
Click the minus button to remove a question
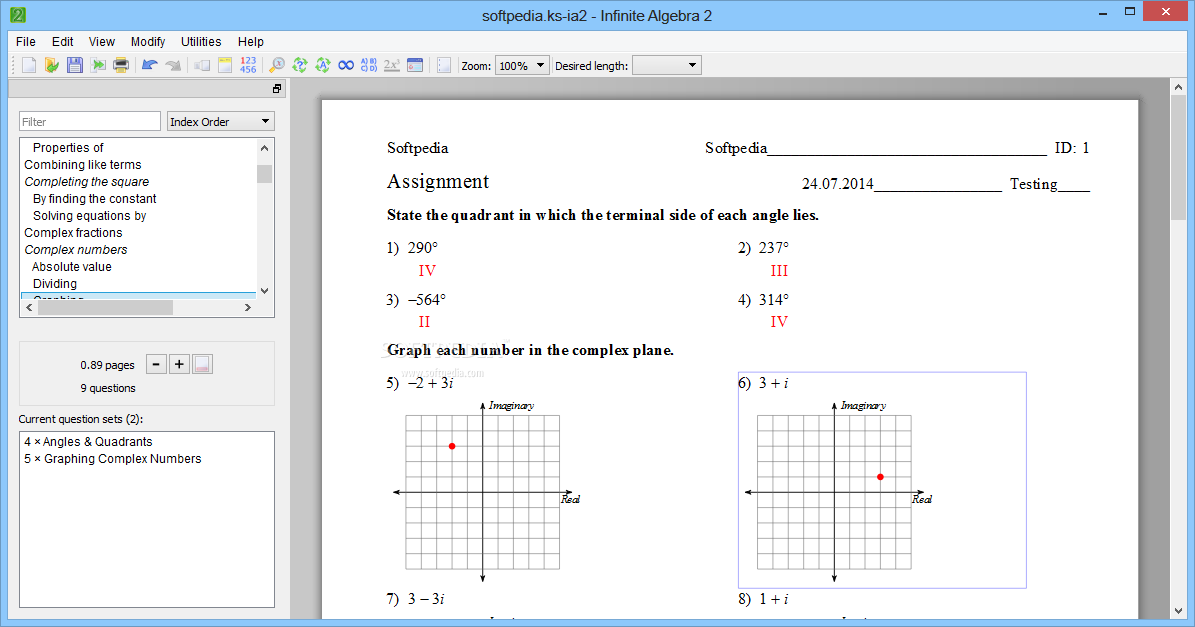156,364
